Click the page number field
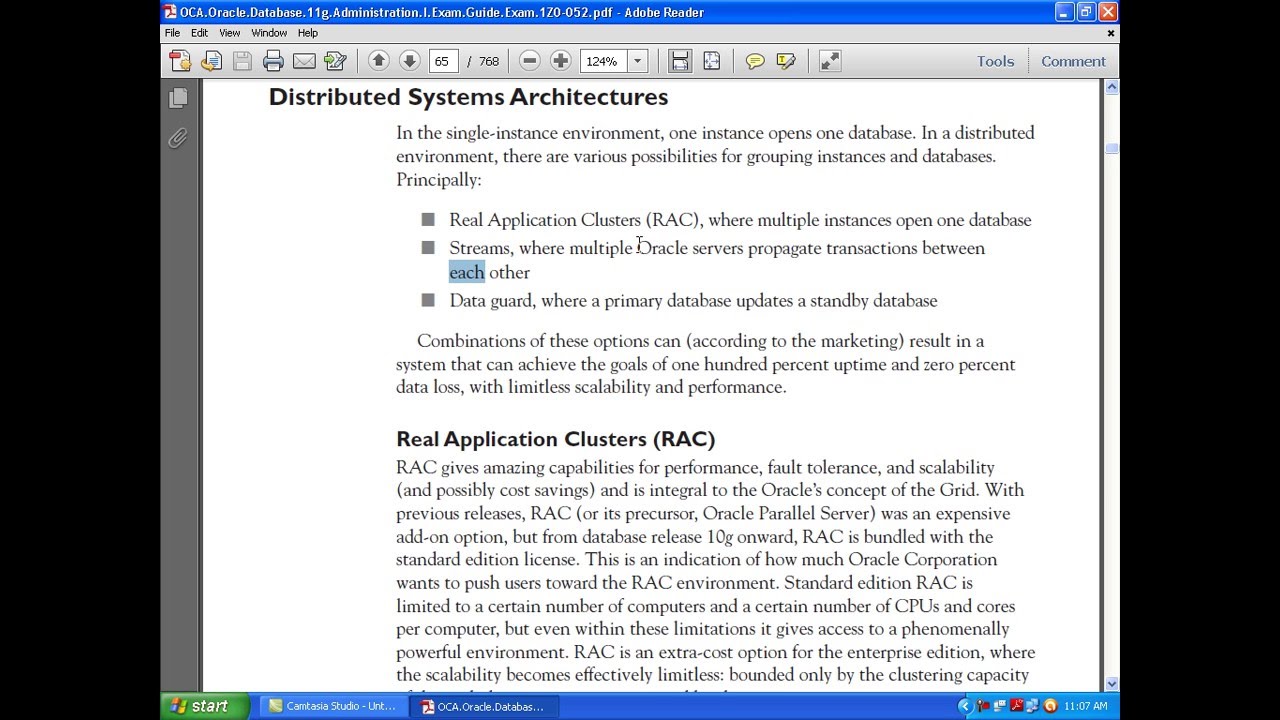The image size is (1280, 720). click(444, 61)
